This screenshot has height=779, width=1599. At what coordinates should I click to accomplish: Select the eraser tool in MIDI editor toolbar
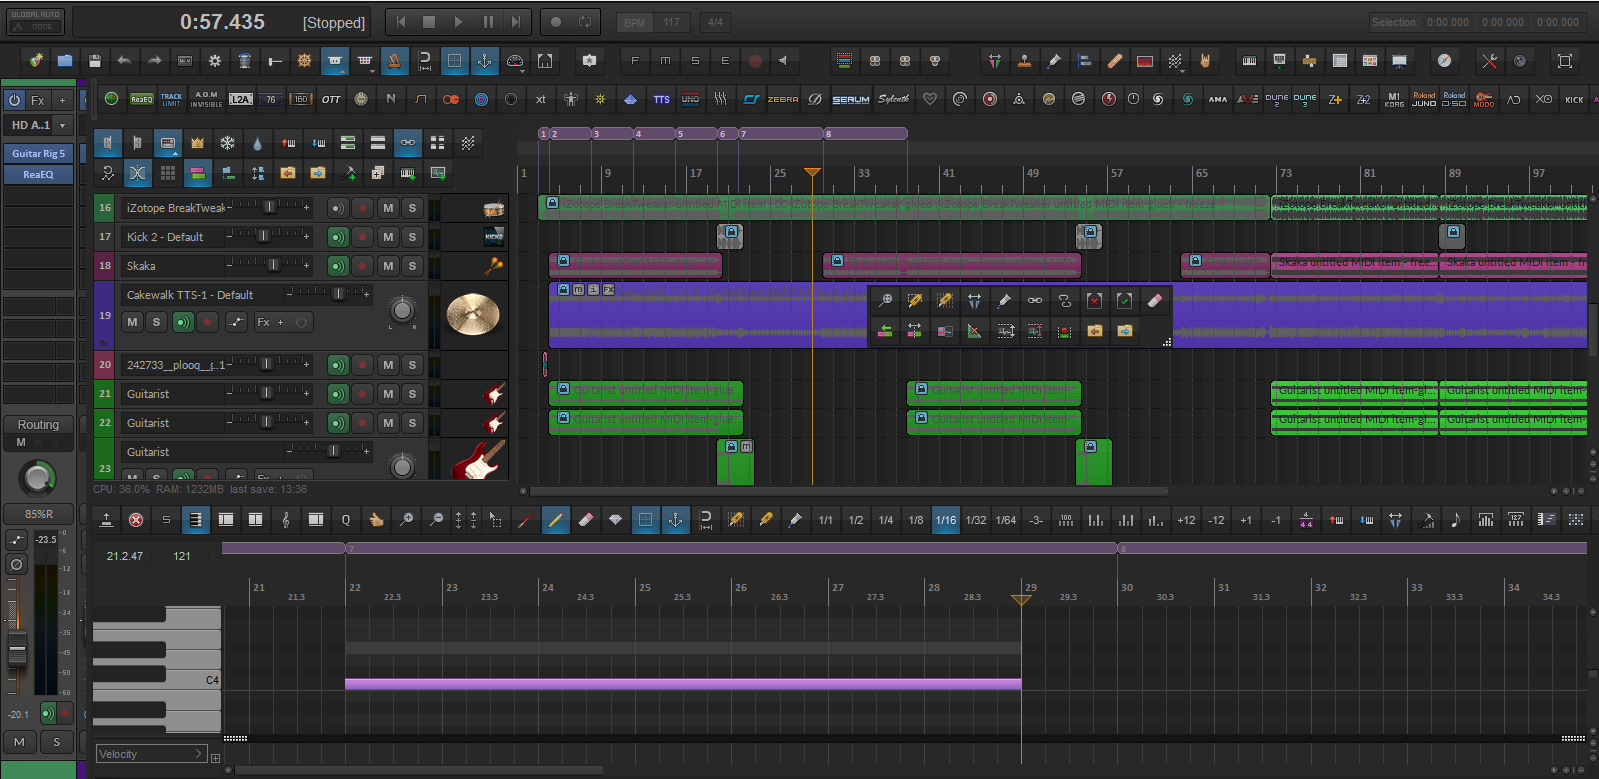(586, 520)
